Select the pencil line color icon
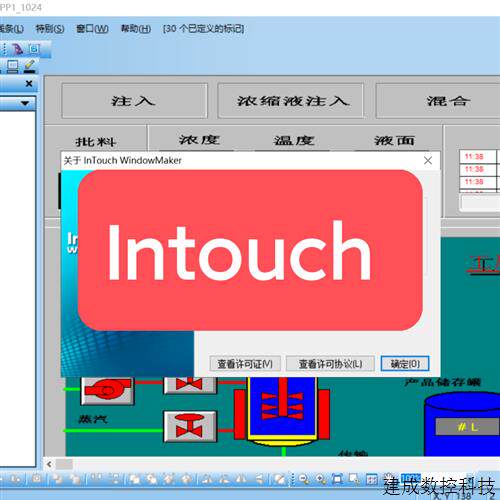 [x=30, y=66]
